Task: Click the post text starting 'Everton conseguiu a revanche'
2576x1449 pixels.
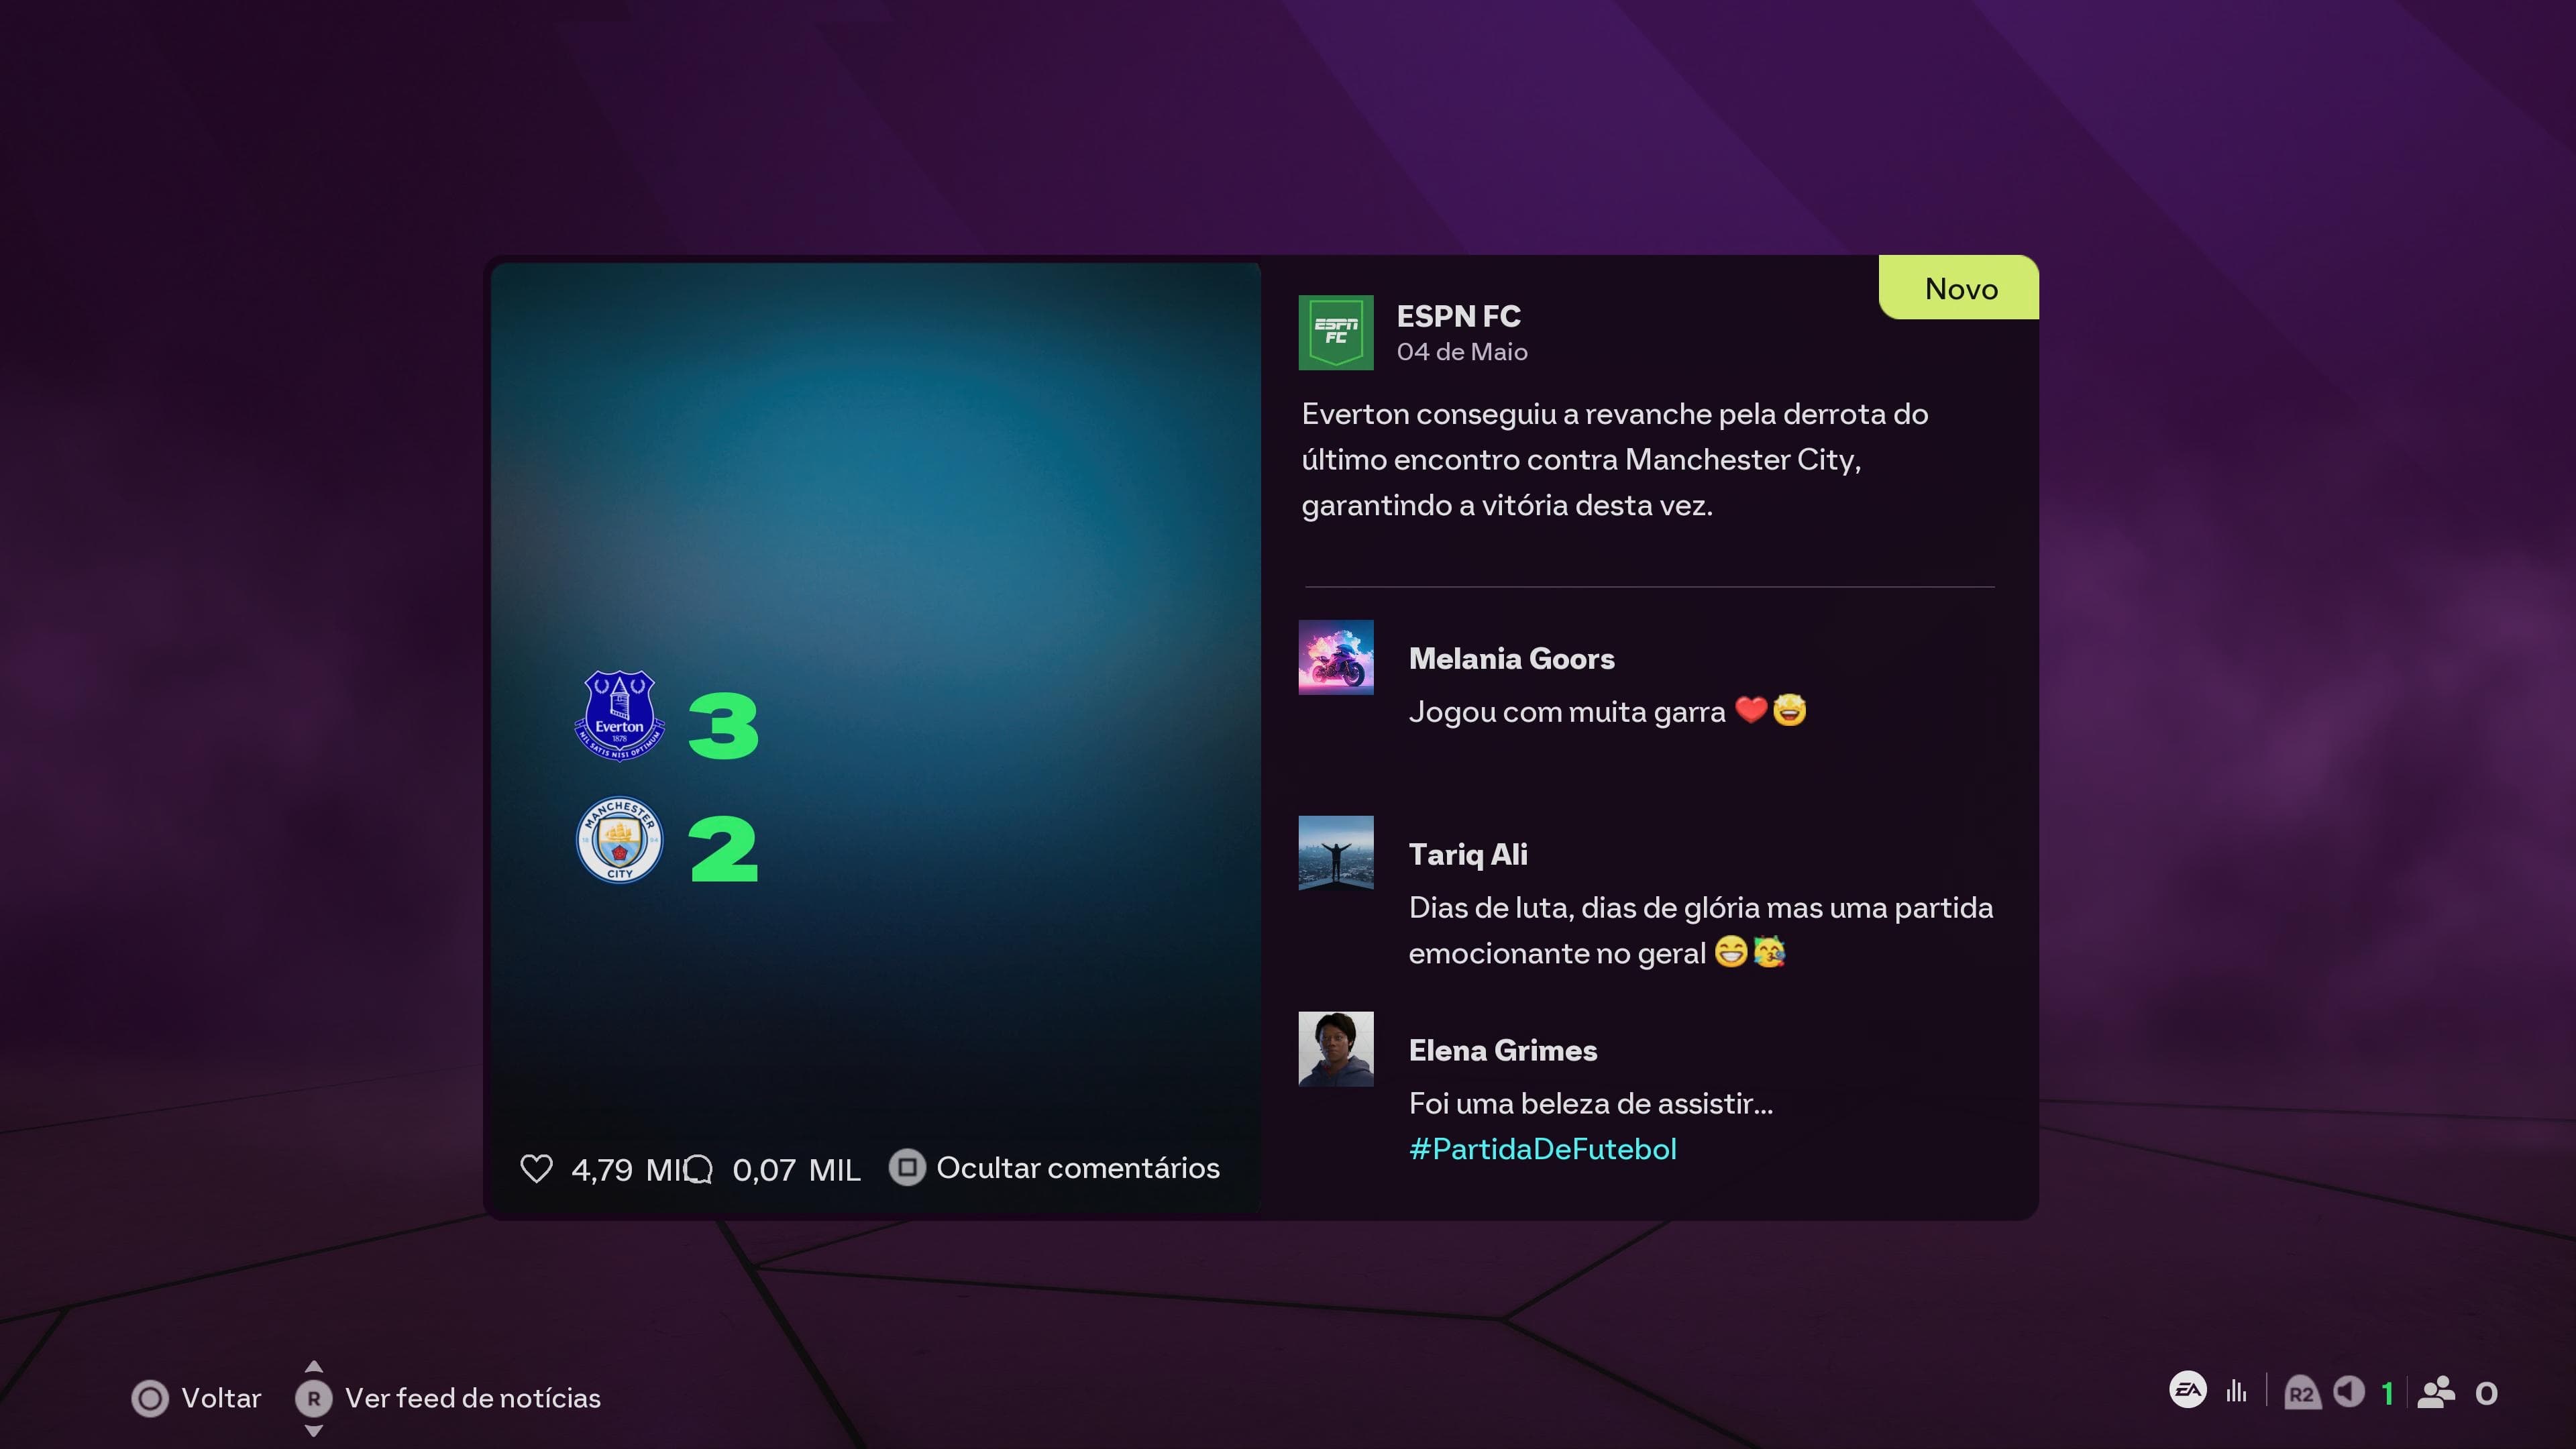Action: pyautogui.click(x=1615, y=460)
